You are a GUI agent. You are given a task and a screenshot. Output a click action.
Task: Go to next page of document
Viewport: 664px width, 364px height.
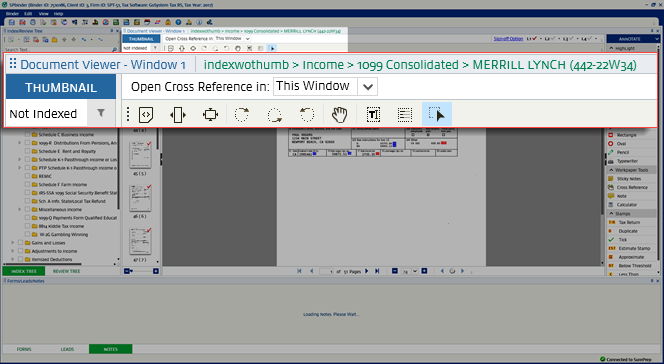[x=367, y=271]
